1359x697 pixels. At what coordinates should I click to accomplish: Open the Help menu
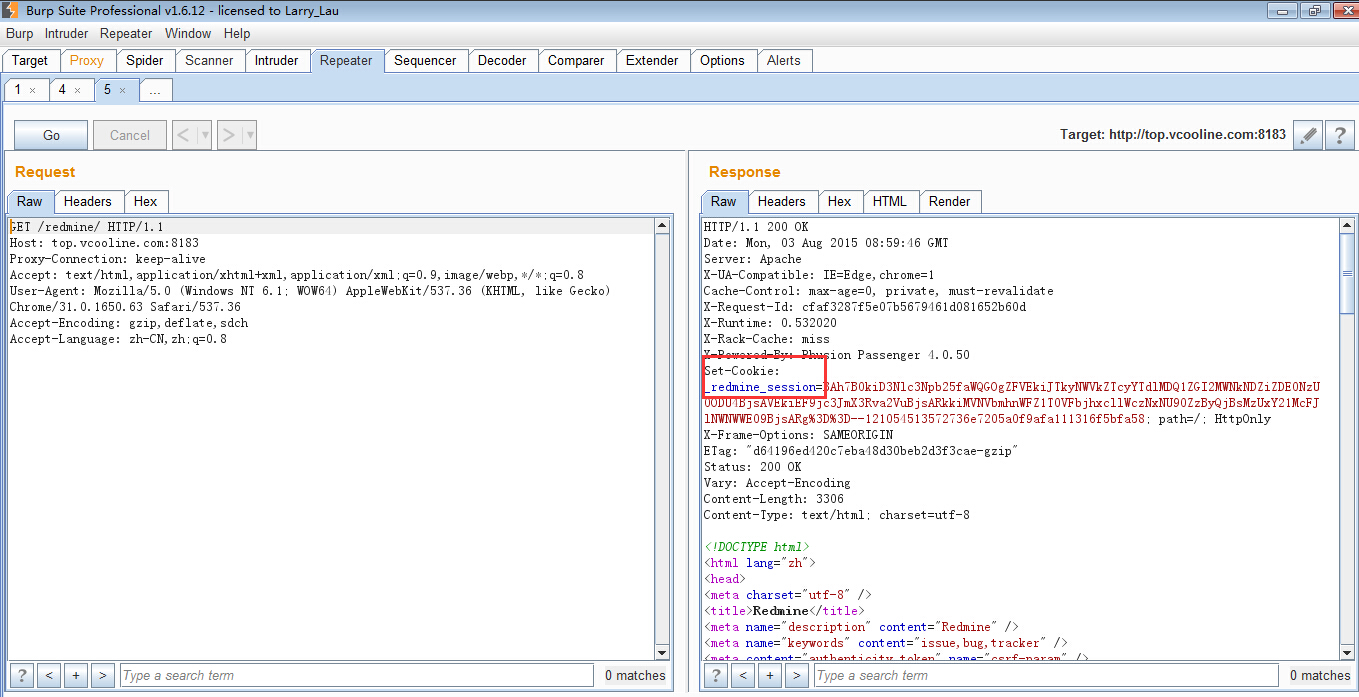237,33
